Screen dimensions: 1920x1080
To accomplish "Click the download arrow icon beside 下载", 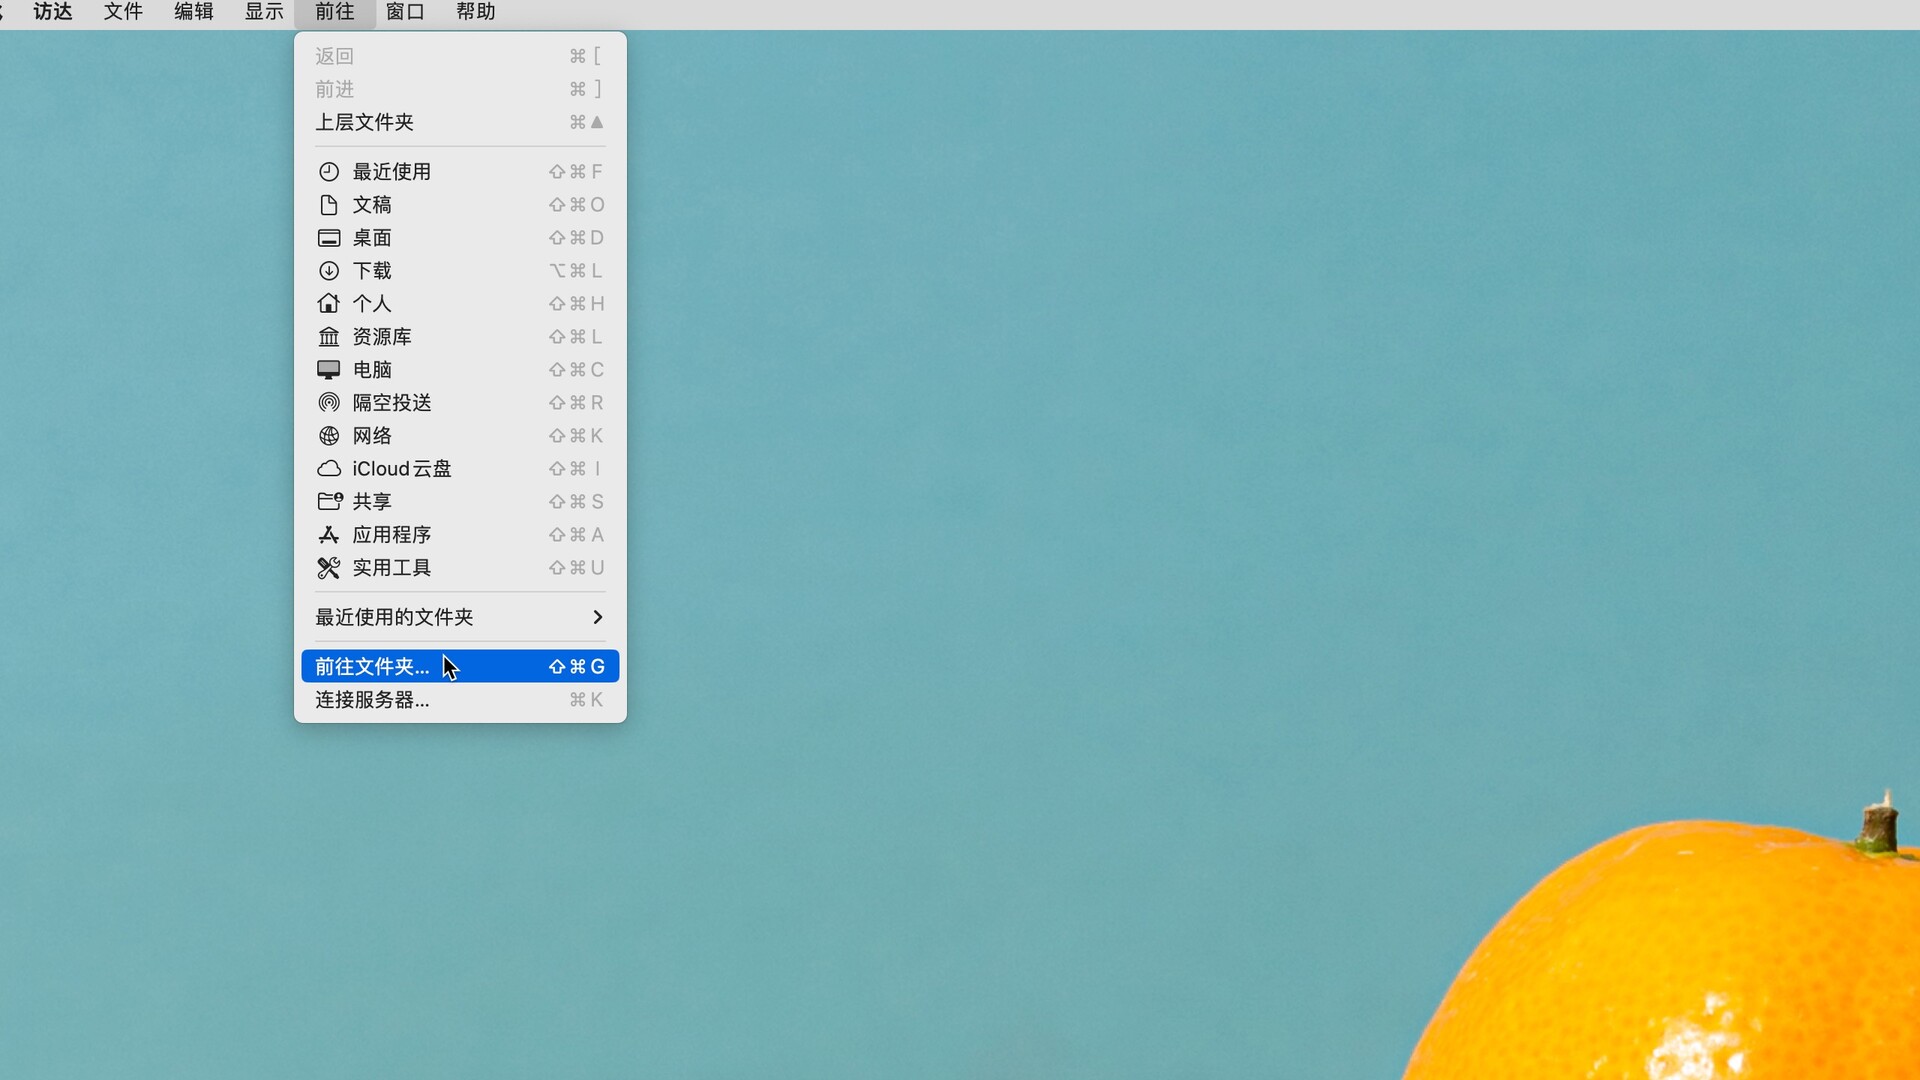I will pyautogui.click(x=329, y=271).
